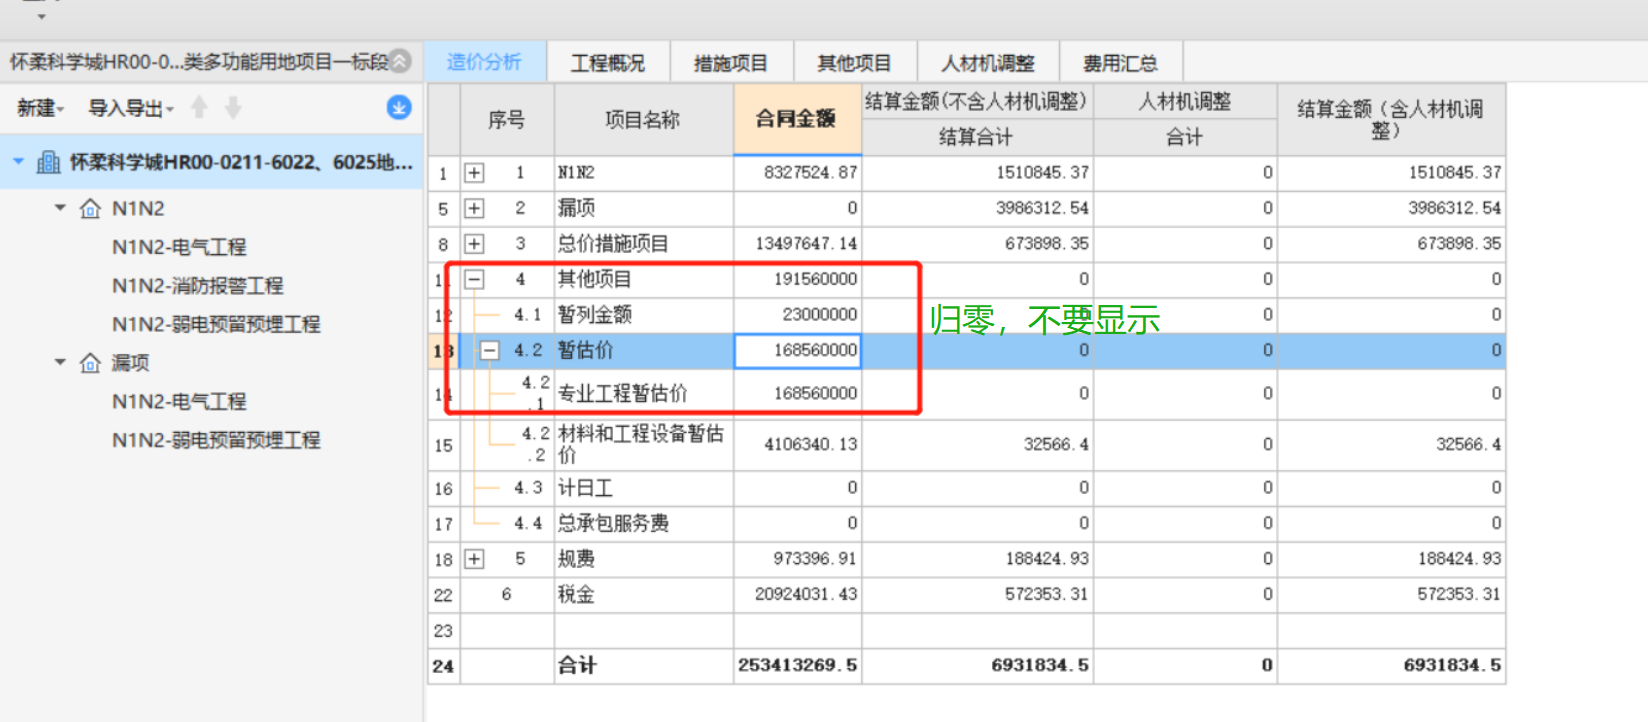Click row number 23 empty row header
Image resolution: width=1648 pixels, height=722 pixels.
coord(443,631)
